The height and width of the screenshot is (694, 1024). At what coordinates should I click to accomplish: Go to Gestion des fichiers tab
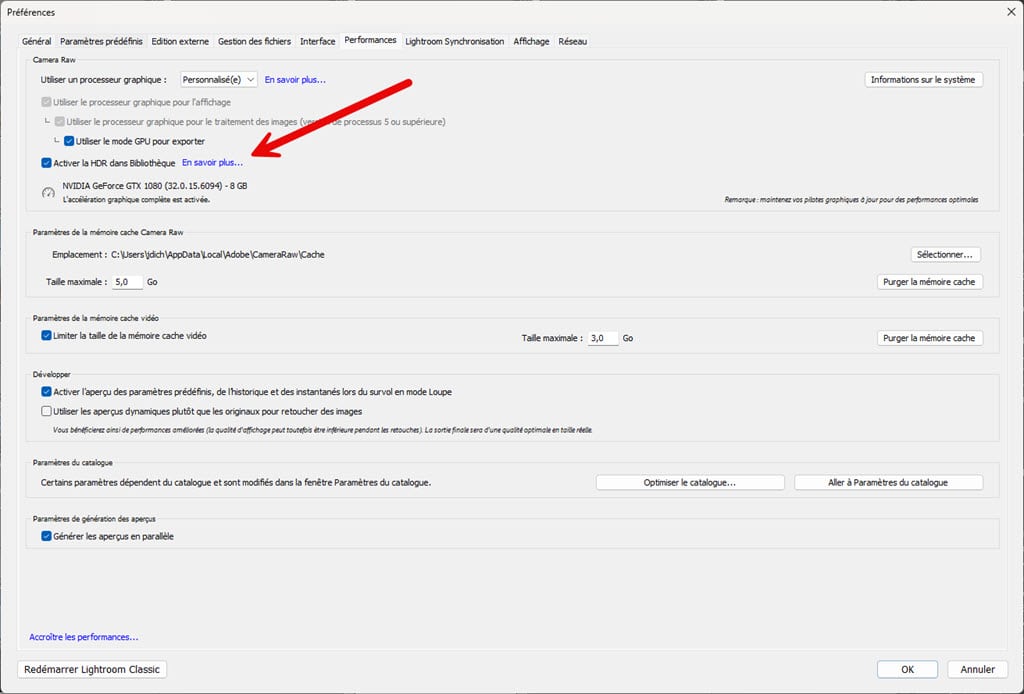(x=255, y=41)
